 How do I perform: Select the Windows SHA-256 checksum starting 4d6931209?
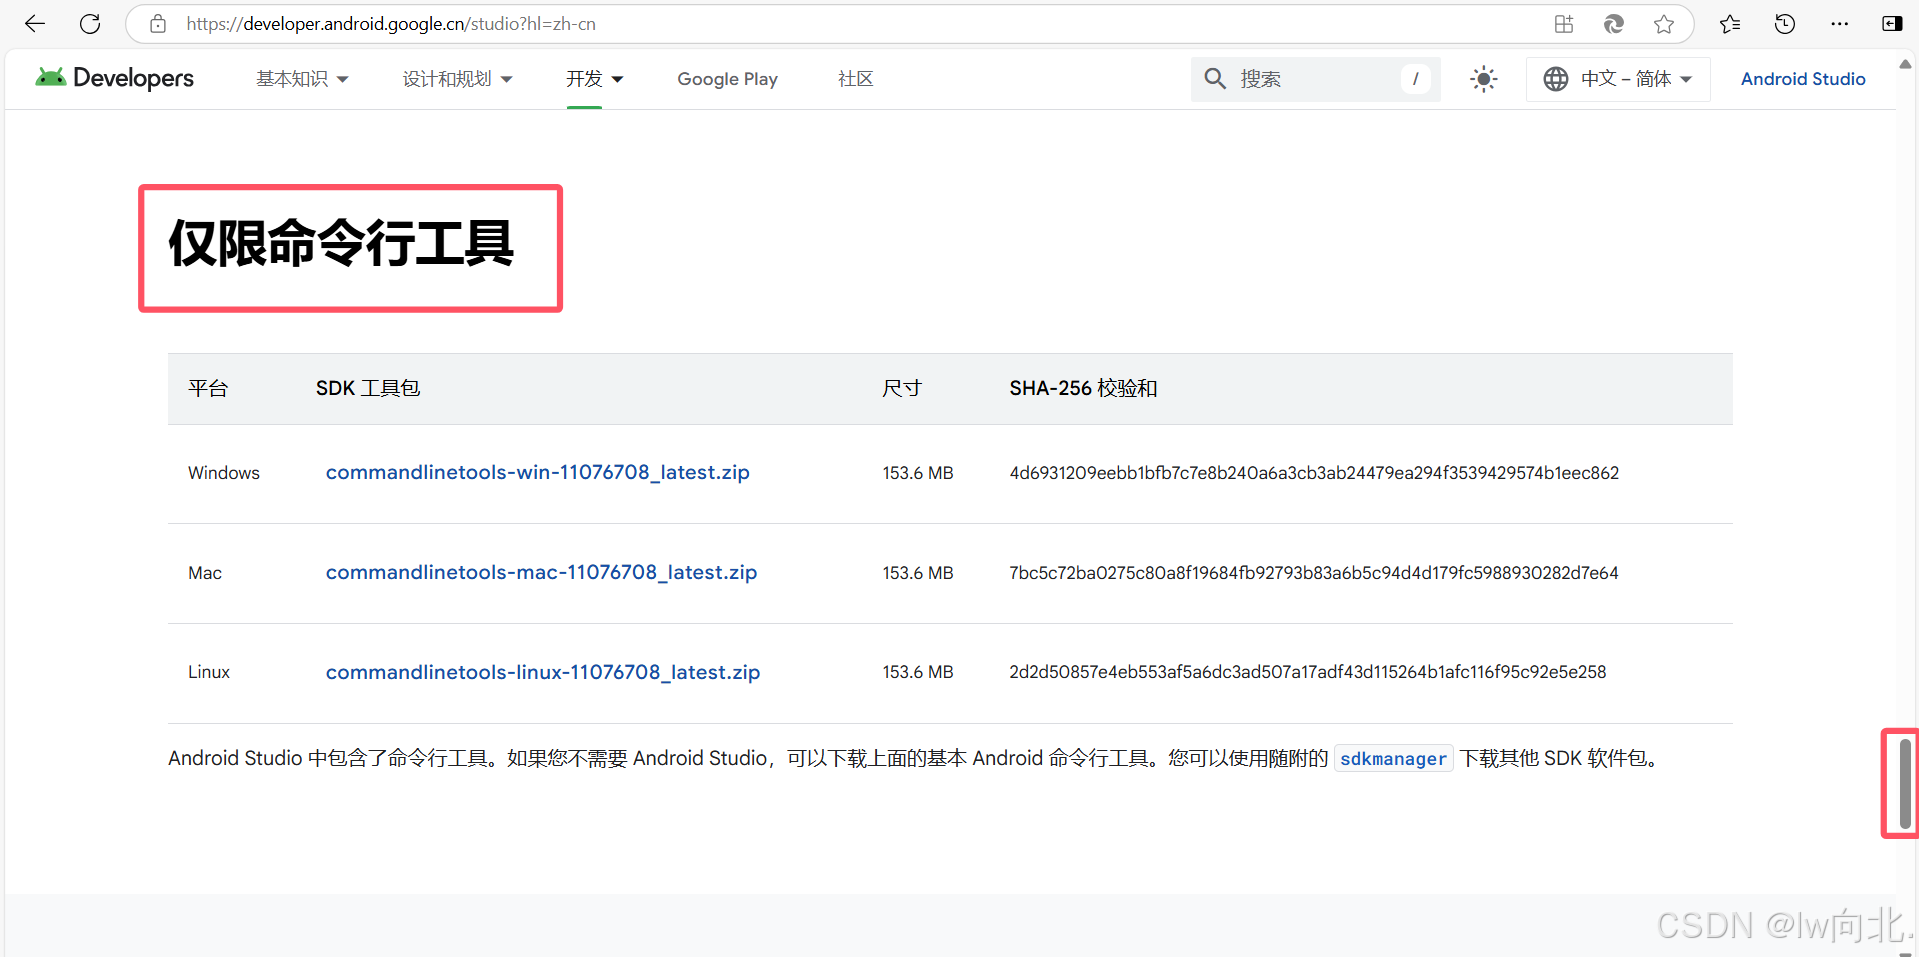[x=1314, y=473]
